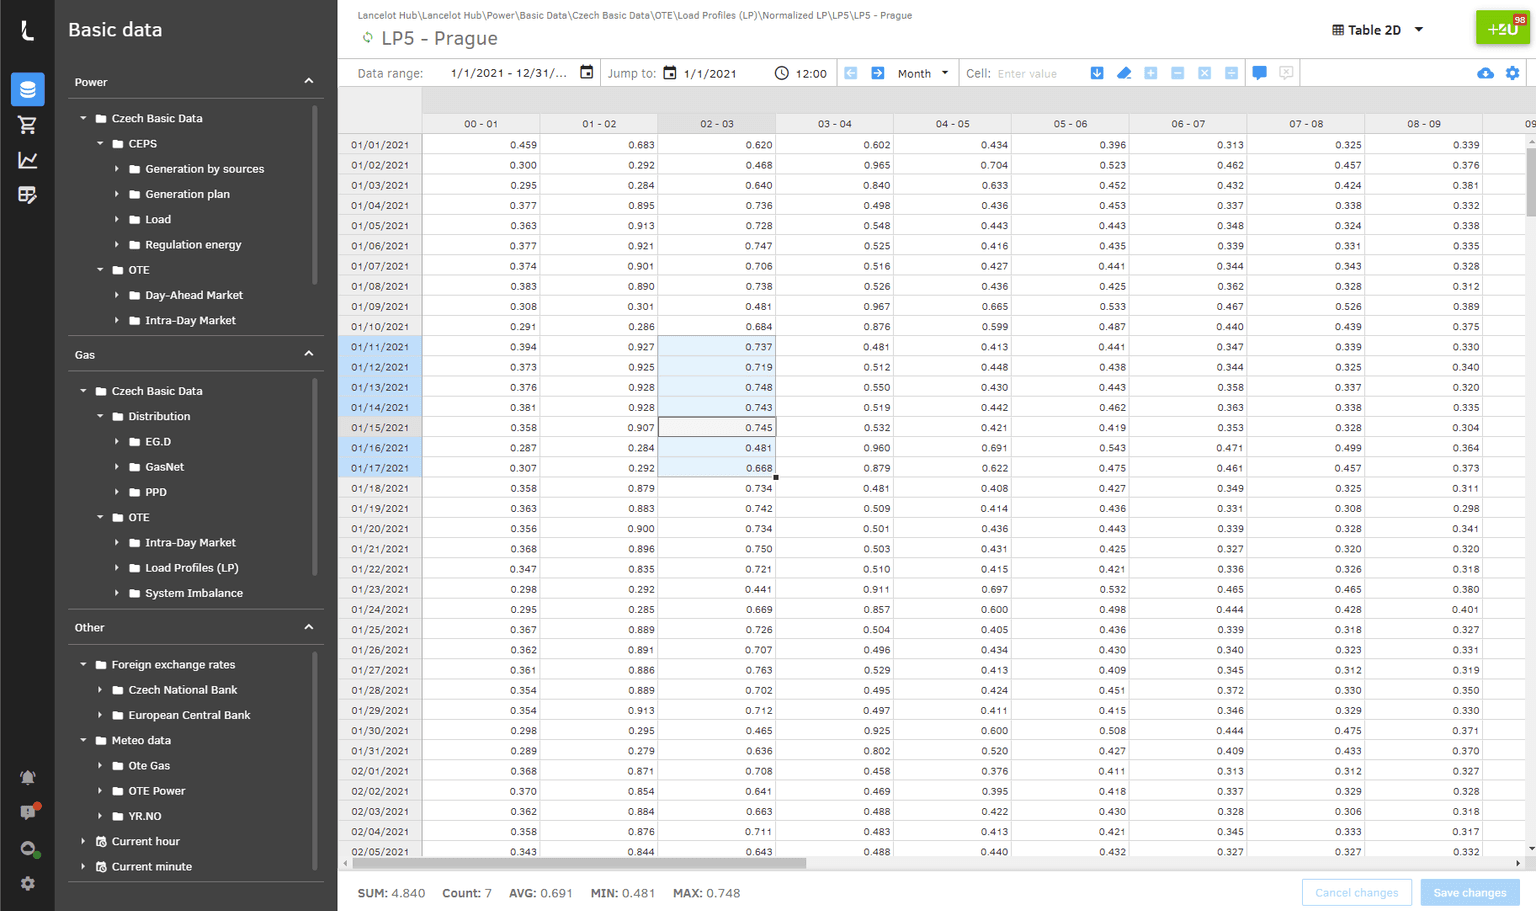Collapse the Gas section chevron
The image size is (1536, 911).
coord(308,354)
